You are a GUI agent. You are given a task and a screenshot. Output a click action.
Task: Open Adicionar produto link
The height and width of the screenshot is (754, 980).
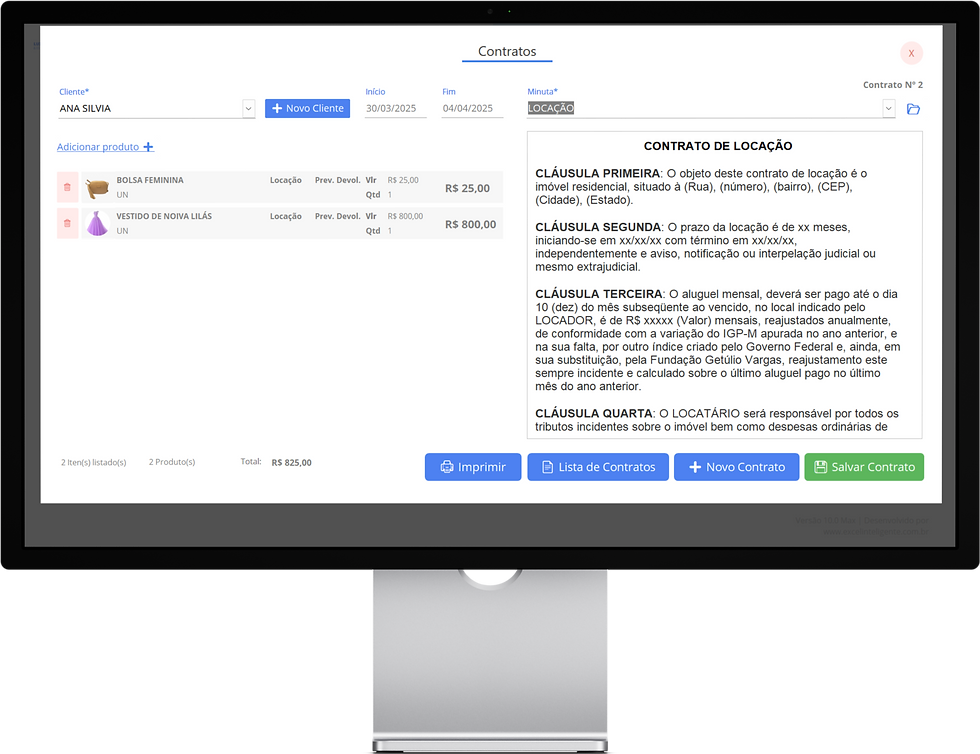98,146
